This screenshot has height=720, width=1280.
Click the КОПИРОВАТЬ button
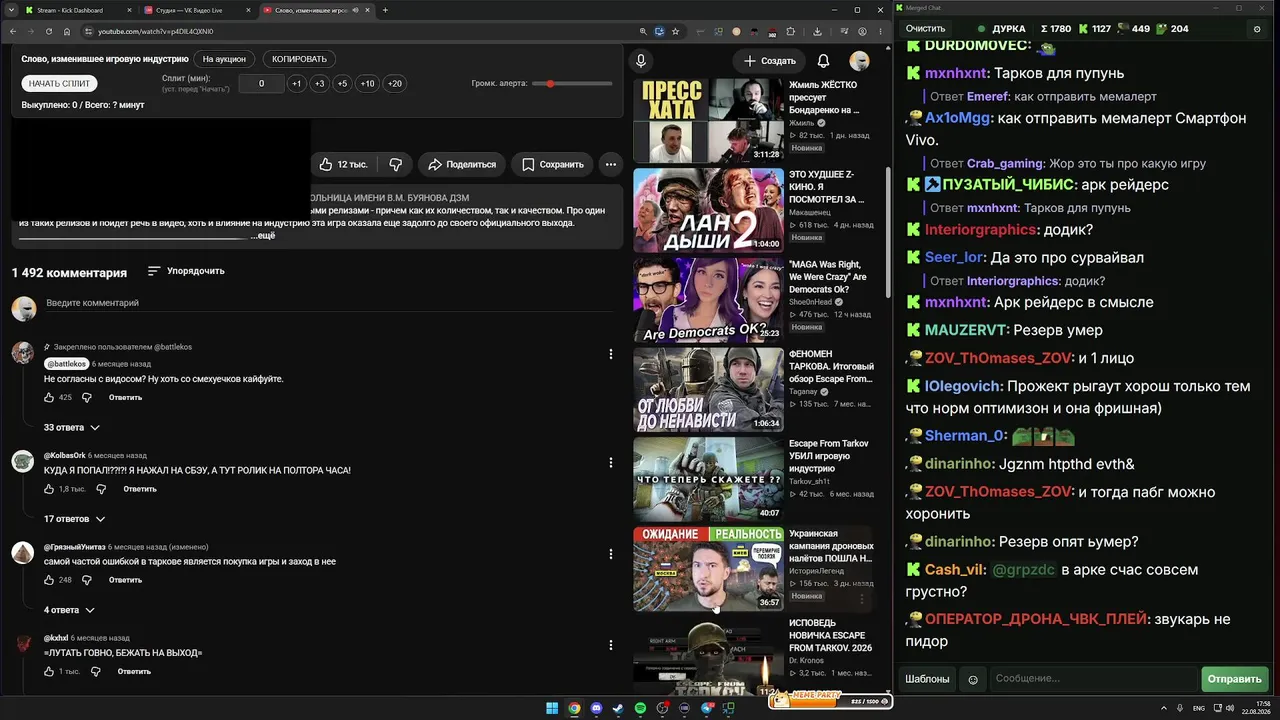point(299,59)
